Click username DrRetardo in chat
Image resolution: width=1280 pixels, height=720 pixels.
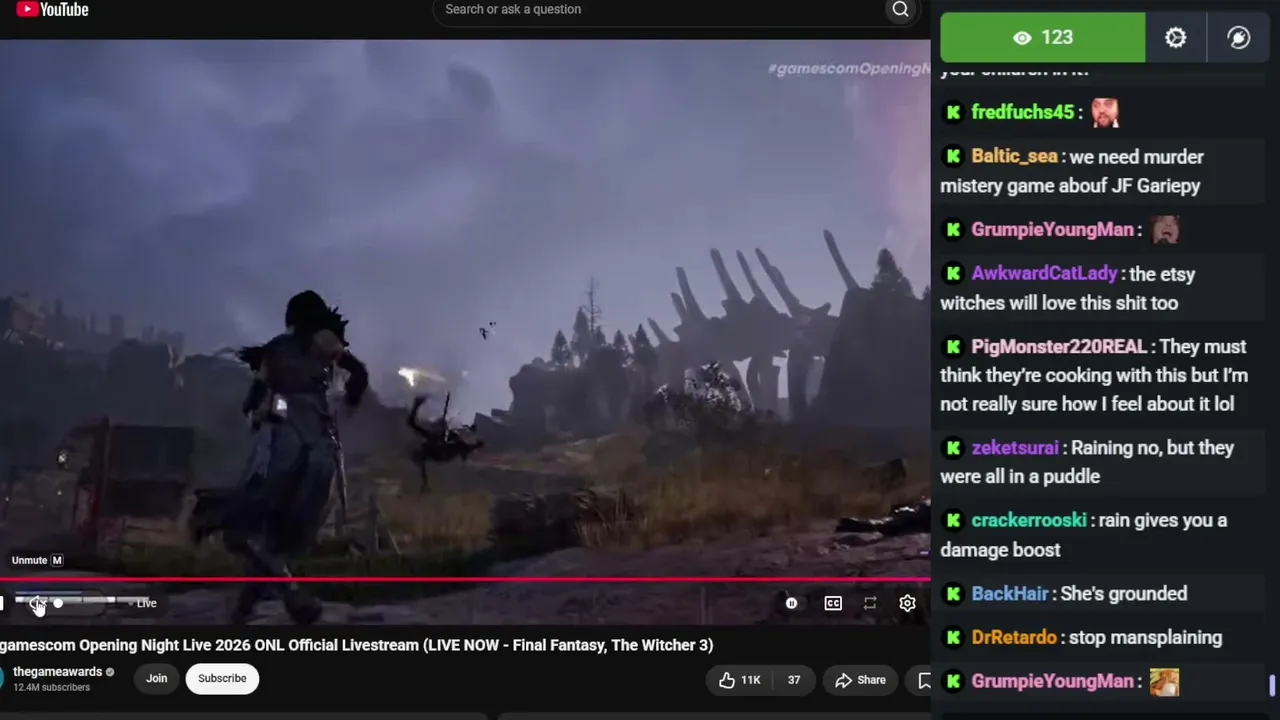click(1014, 637)
